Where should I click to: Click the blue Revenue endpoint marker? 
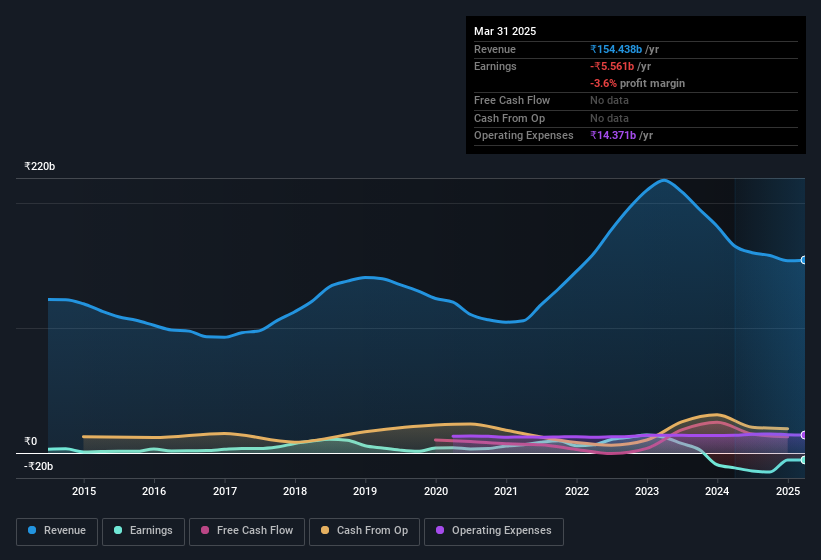click(804, 260)
